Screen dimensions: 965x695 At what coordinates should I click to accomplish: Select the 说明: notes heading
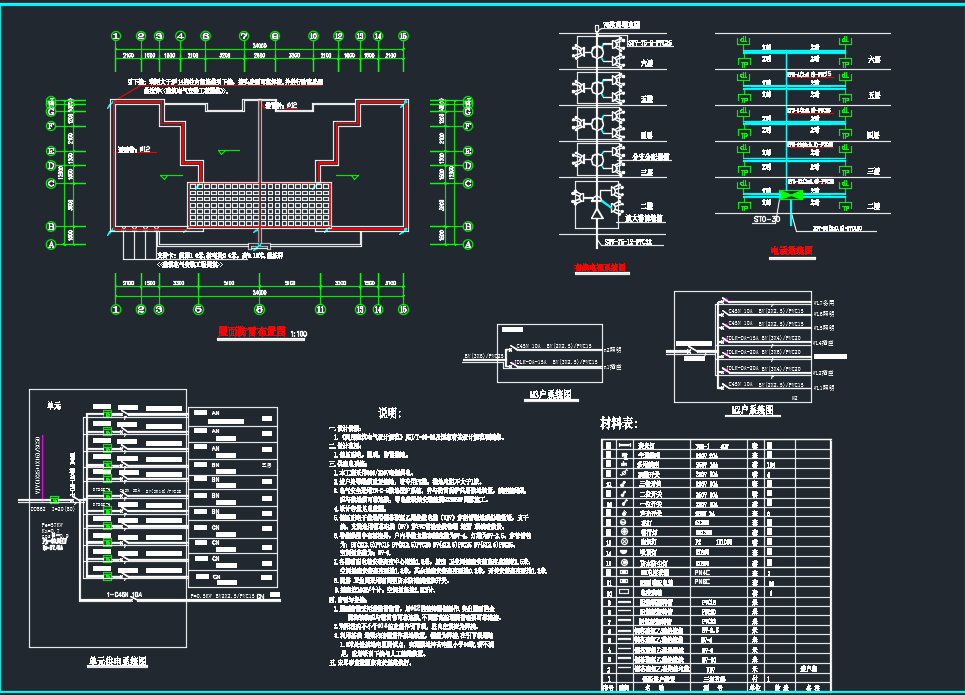[390, 413]
